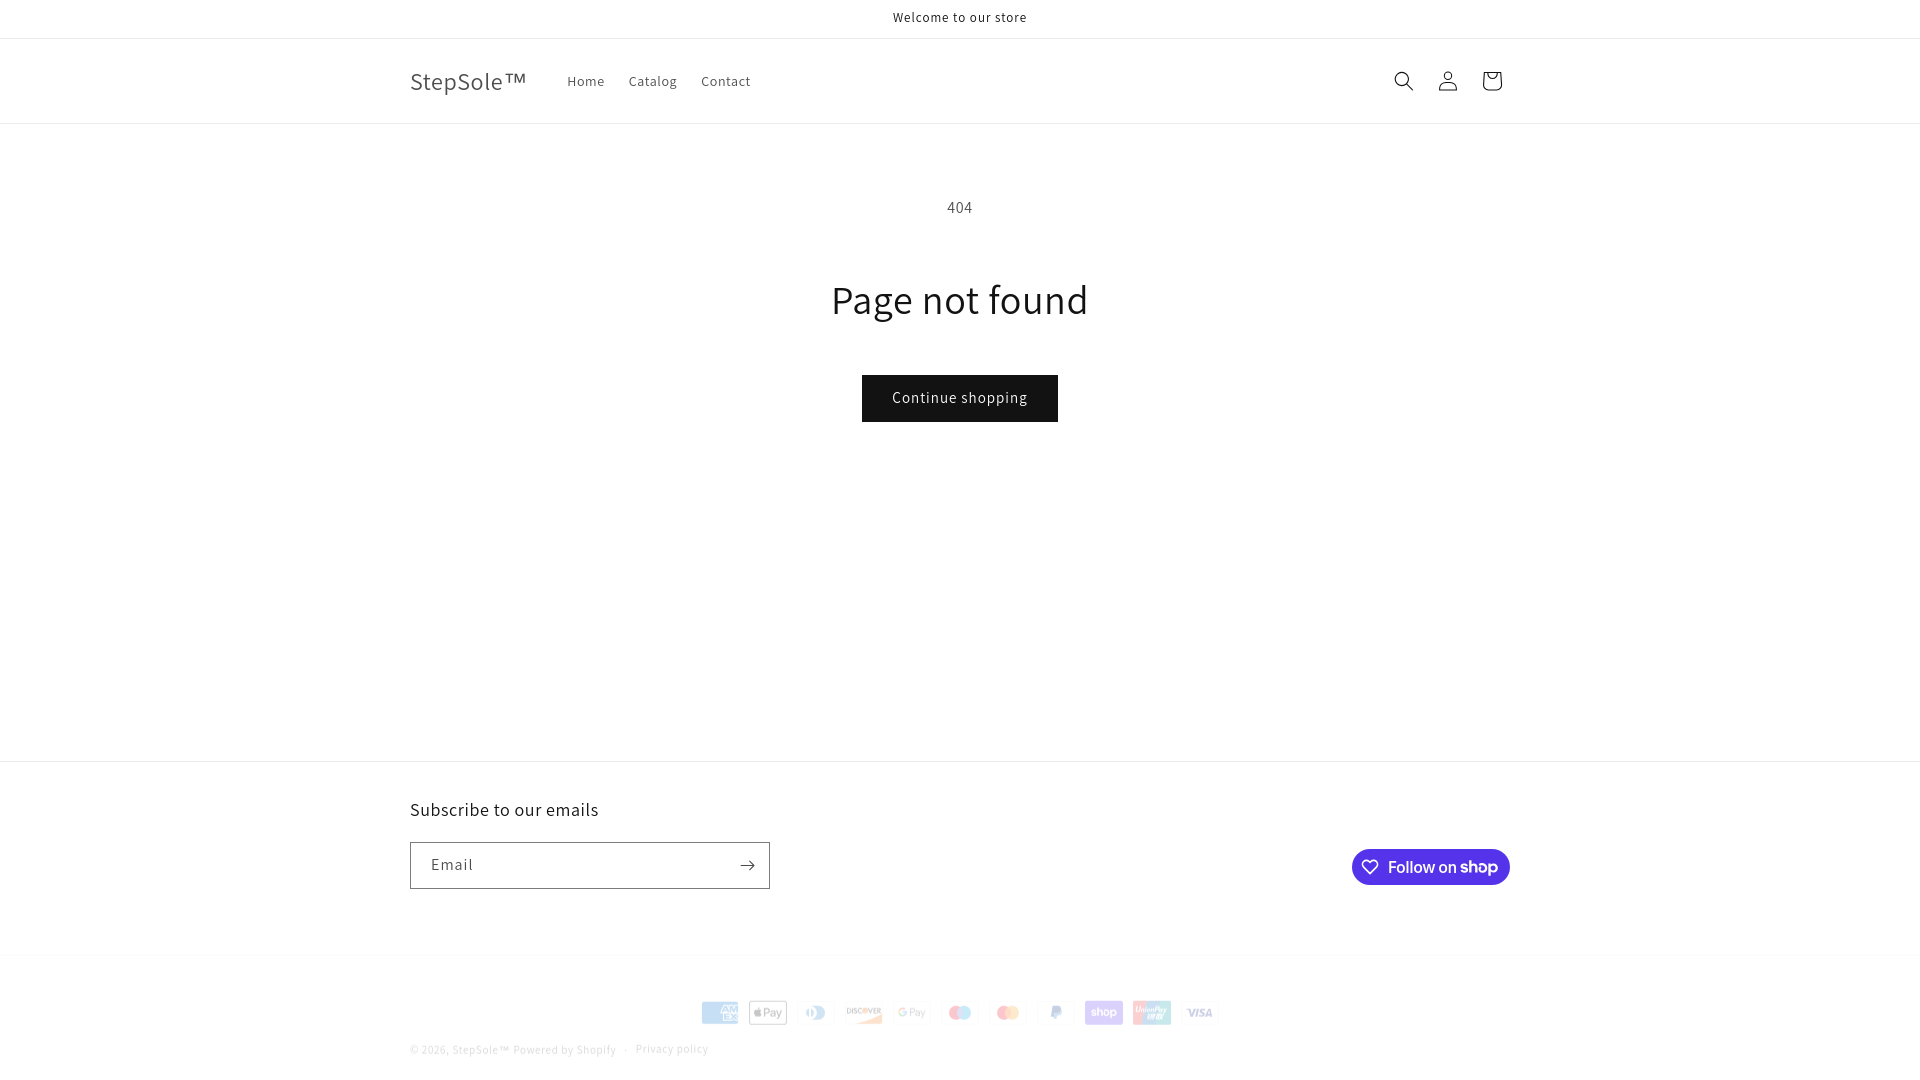Click the 'Welcome to our store' announcement

click(960, 18)
